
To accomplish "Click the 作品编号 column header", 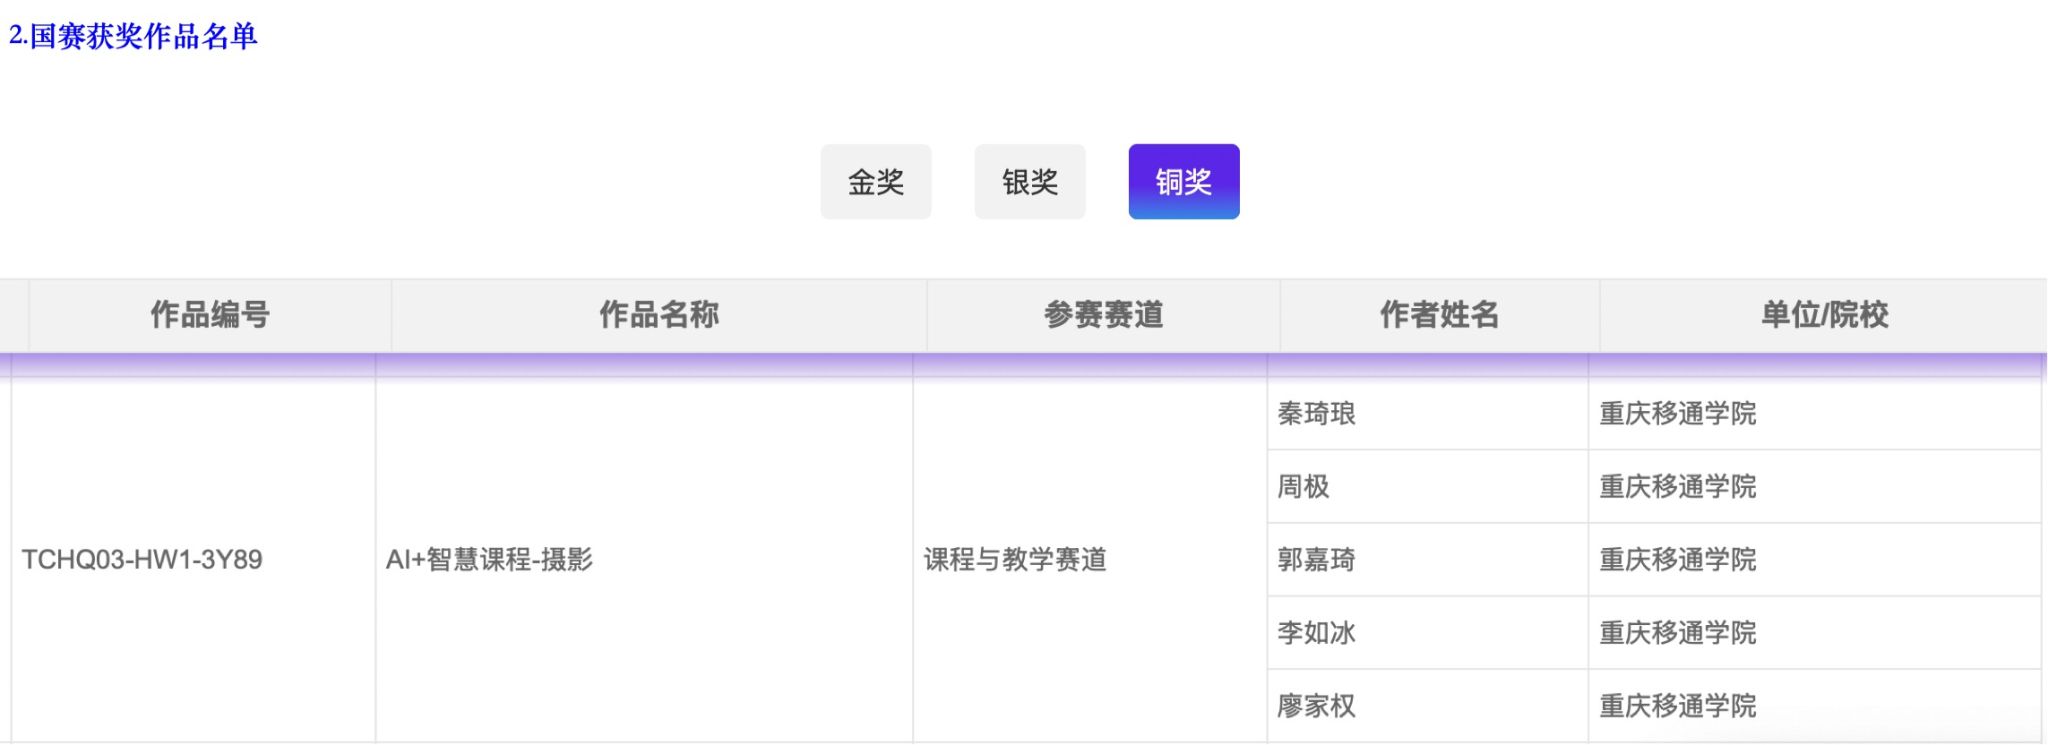I will pos(210,315).
